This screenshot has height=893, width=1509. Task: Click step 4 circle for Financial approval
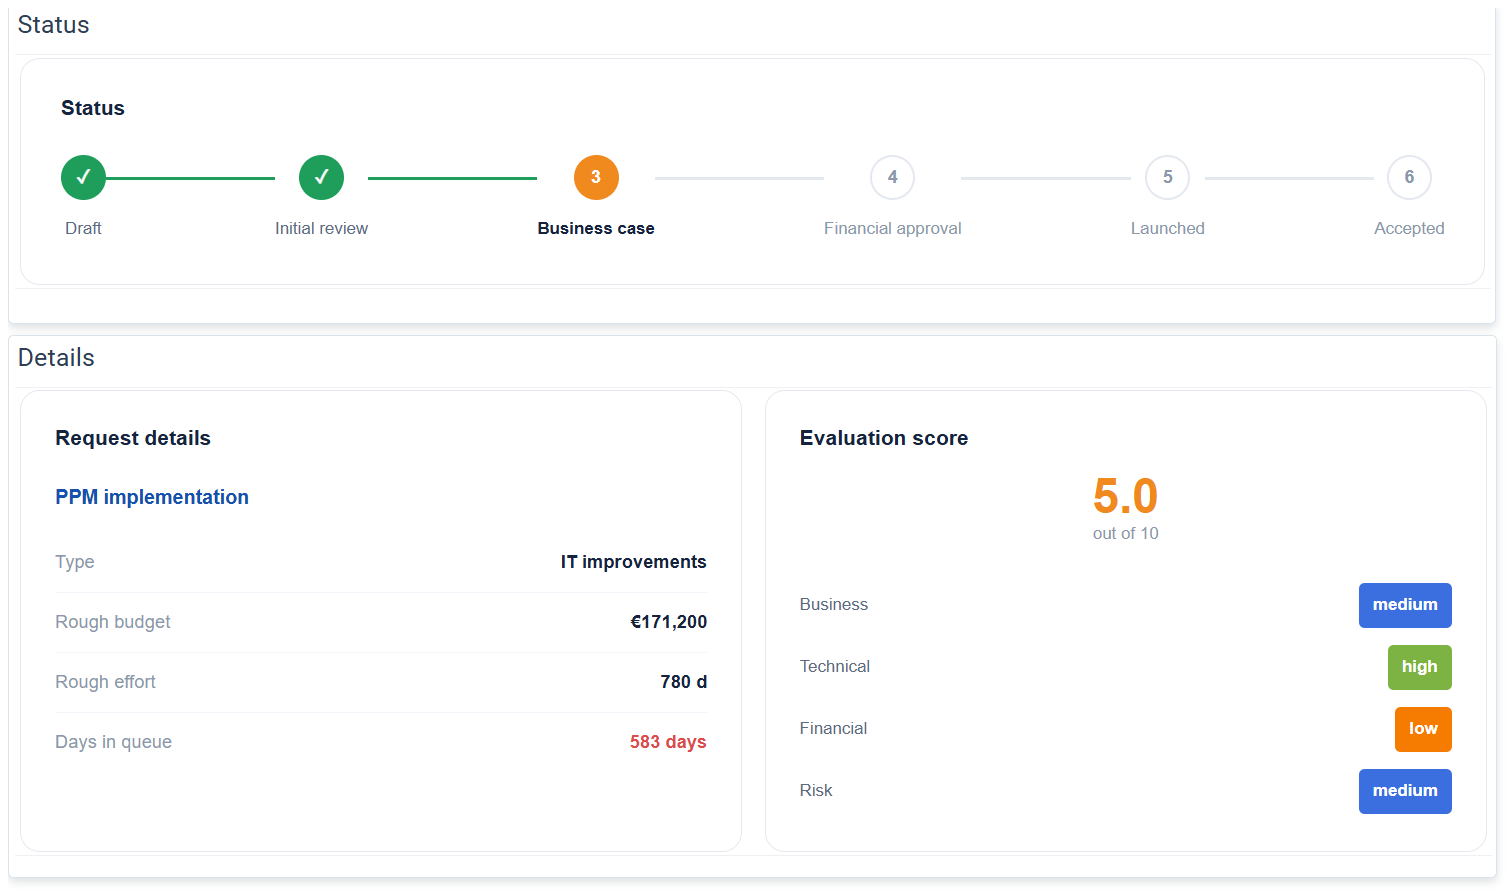tap(893, 178)
